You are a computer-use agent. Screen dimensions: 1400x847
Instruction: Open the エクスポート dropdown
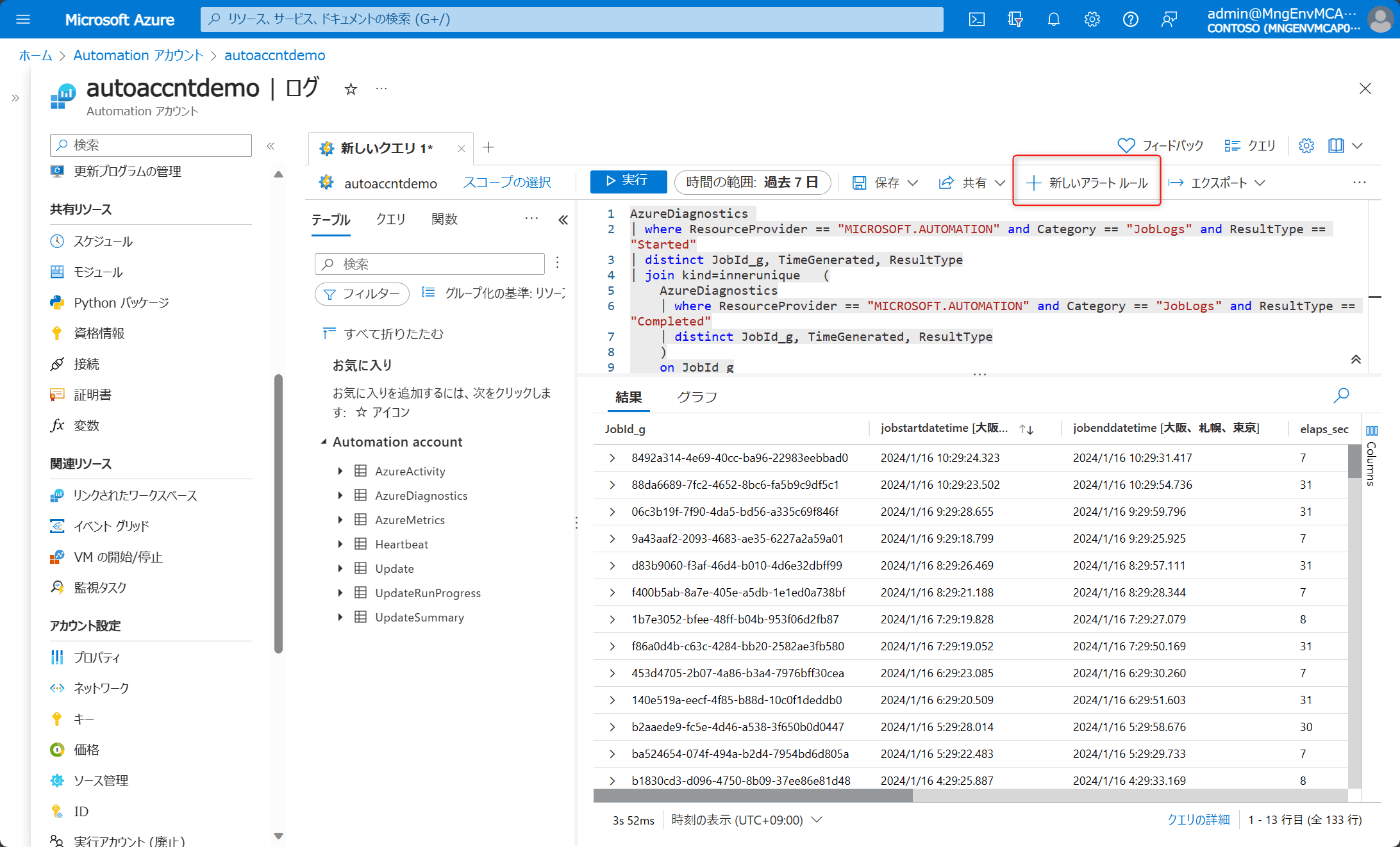[1217, 183]
